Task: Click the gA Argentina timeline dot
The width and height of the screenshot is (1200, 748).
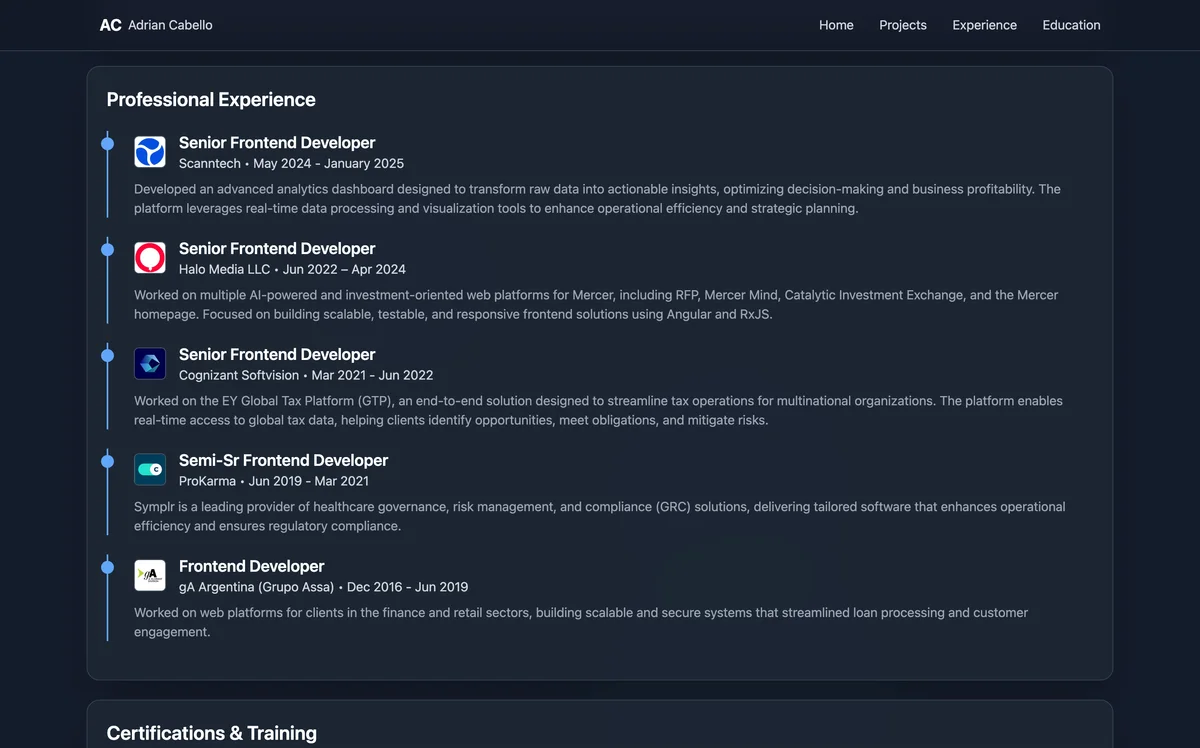Action: [x=107, y=568]
